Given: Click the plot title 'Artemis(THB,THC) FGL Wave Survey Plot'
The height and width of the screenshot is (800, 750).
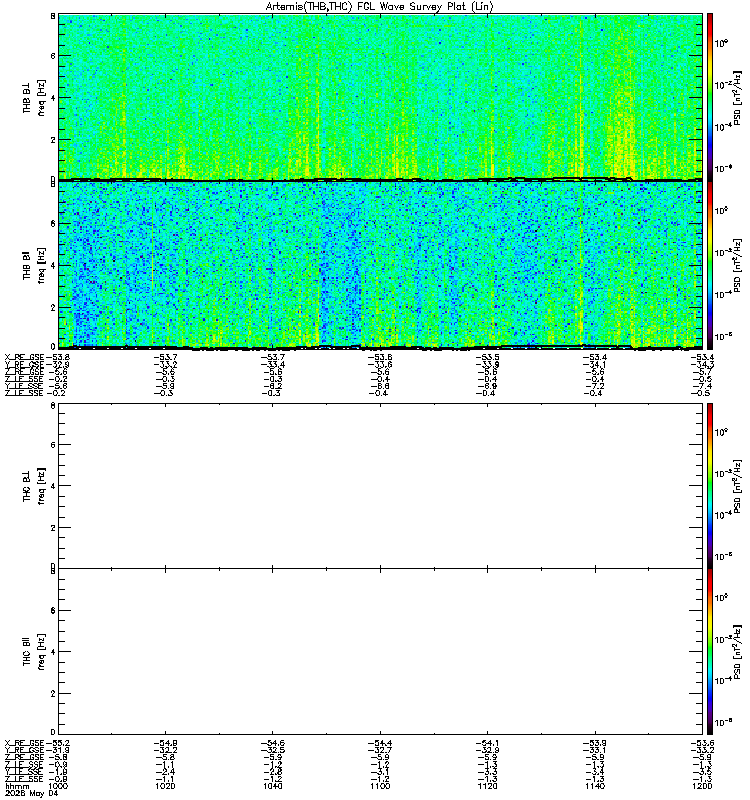Looking at the screenshot, I should pyautogui.click(x=379, y=7).
